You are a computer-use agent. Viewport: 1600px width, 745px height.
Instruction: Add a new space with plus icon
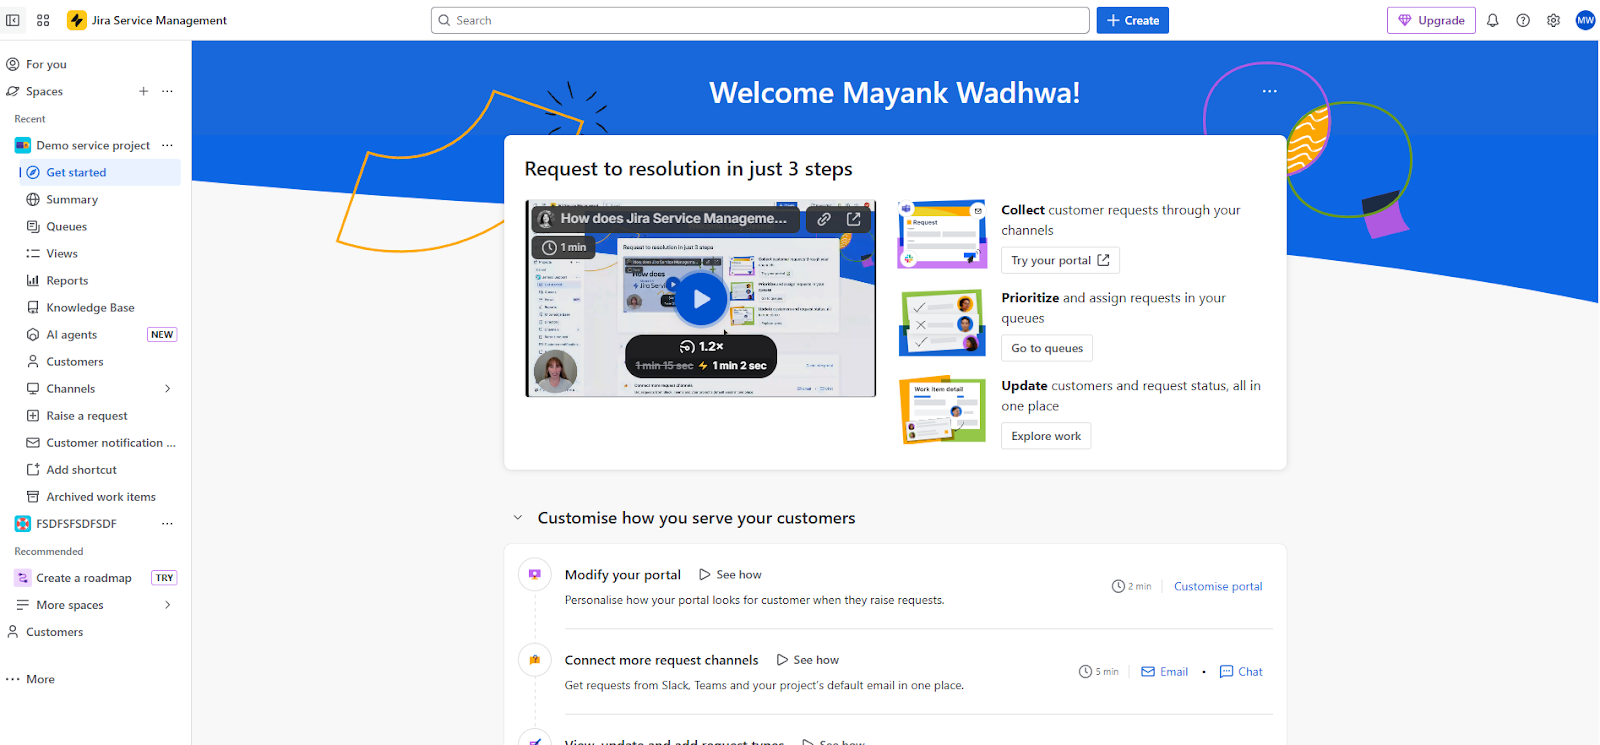[143, 91]
